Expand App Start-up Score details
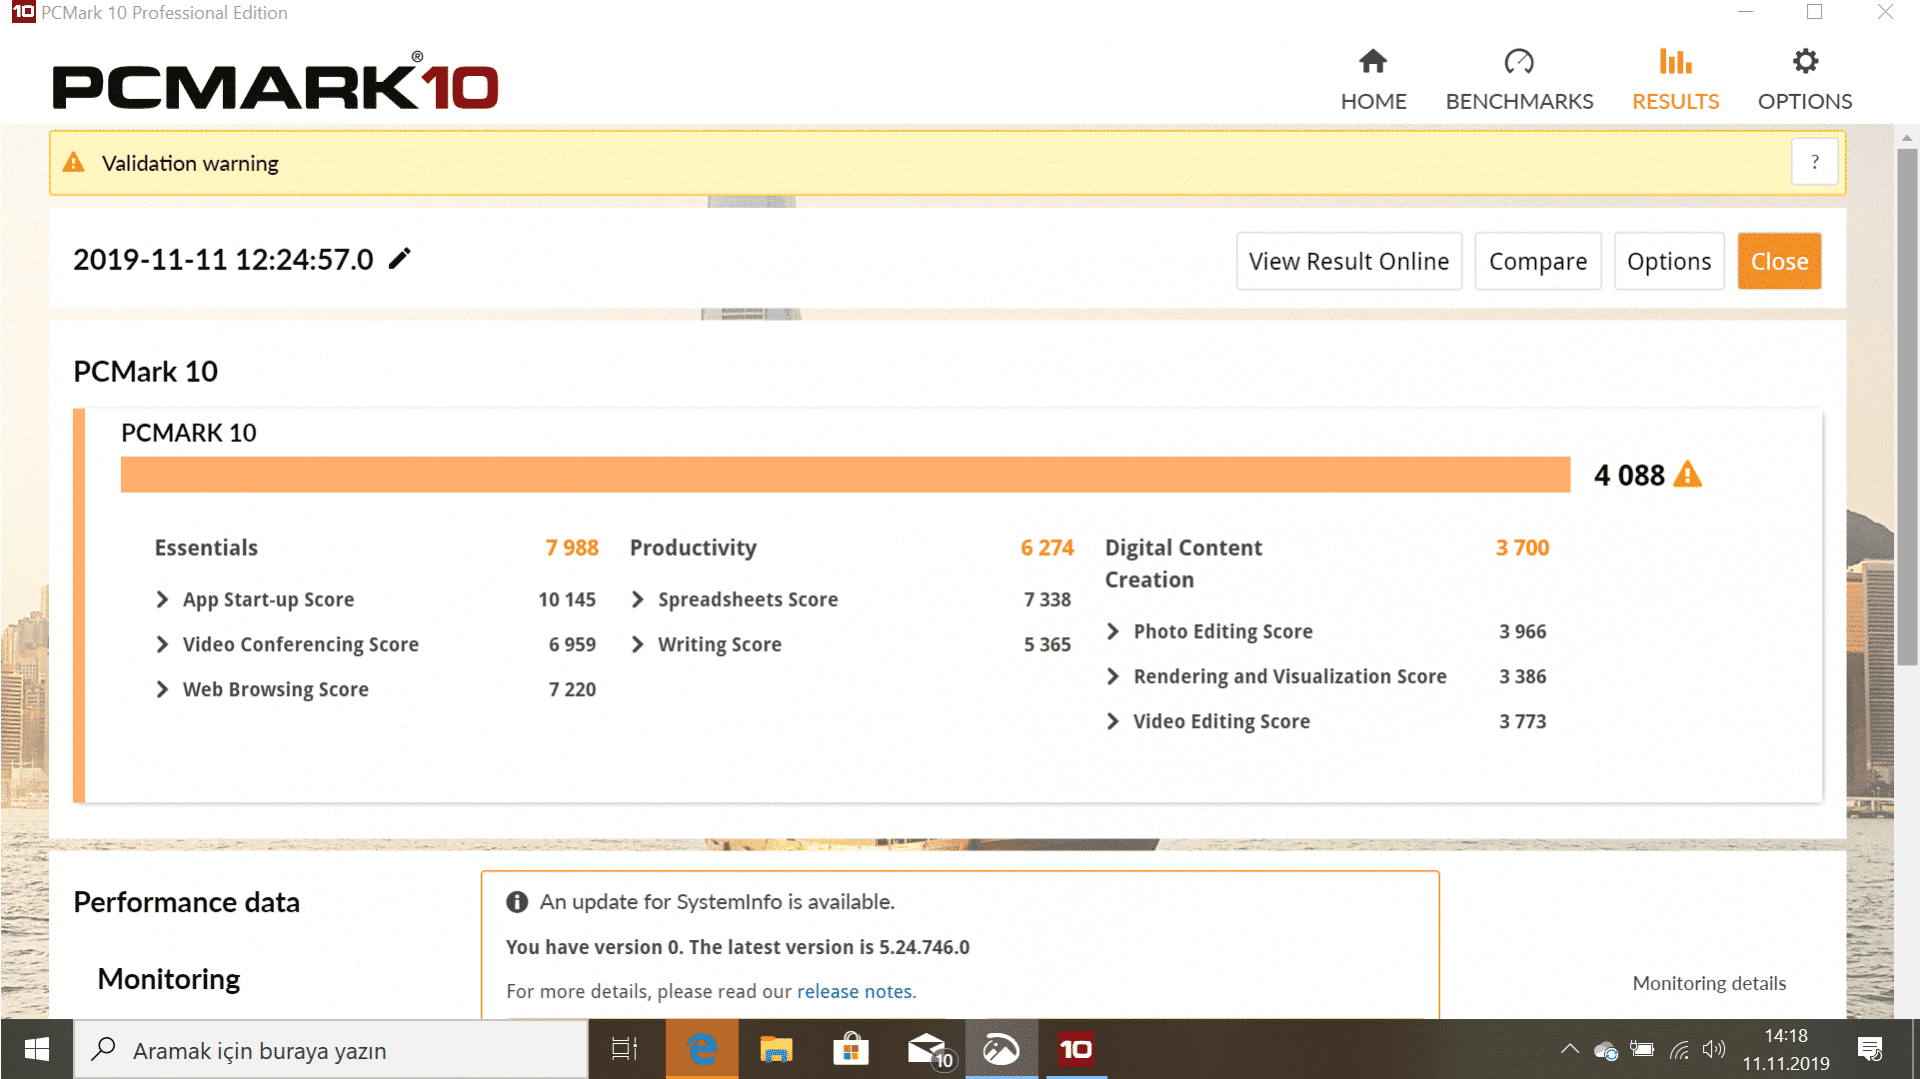The height and width of the screenshot is (1079, 1920). coord(162,599)
